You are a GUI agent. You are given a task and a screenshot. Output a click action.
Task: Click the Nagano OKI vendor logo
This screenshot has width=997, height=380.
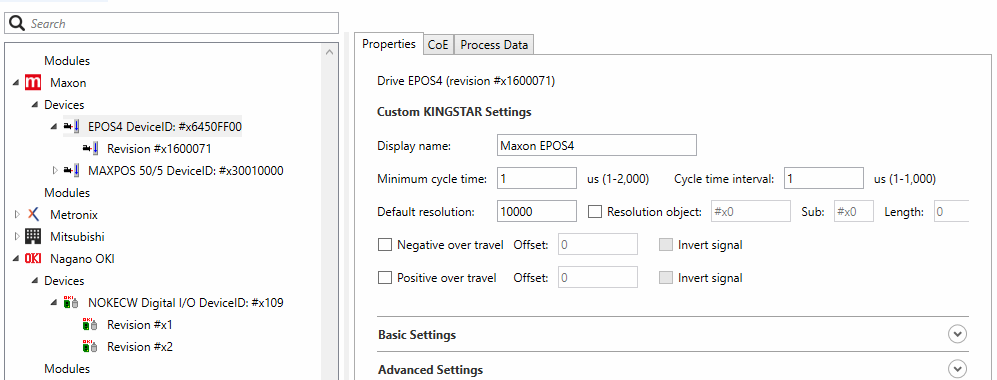[32, 259]
